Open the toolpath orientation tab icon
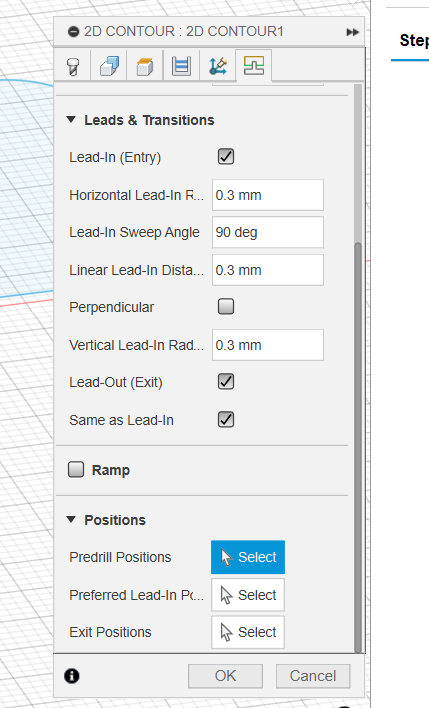 [218, 66]
